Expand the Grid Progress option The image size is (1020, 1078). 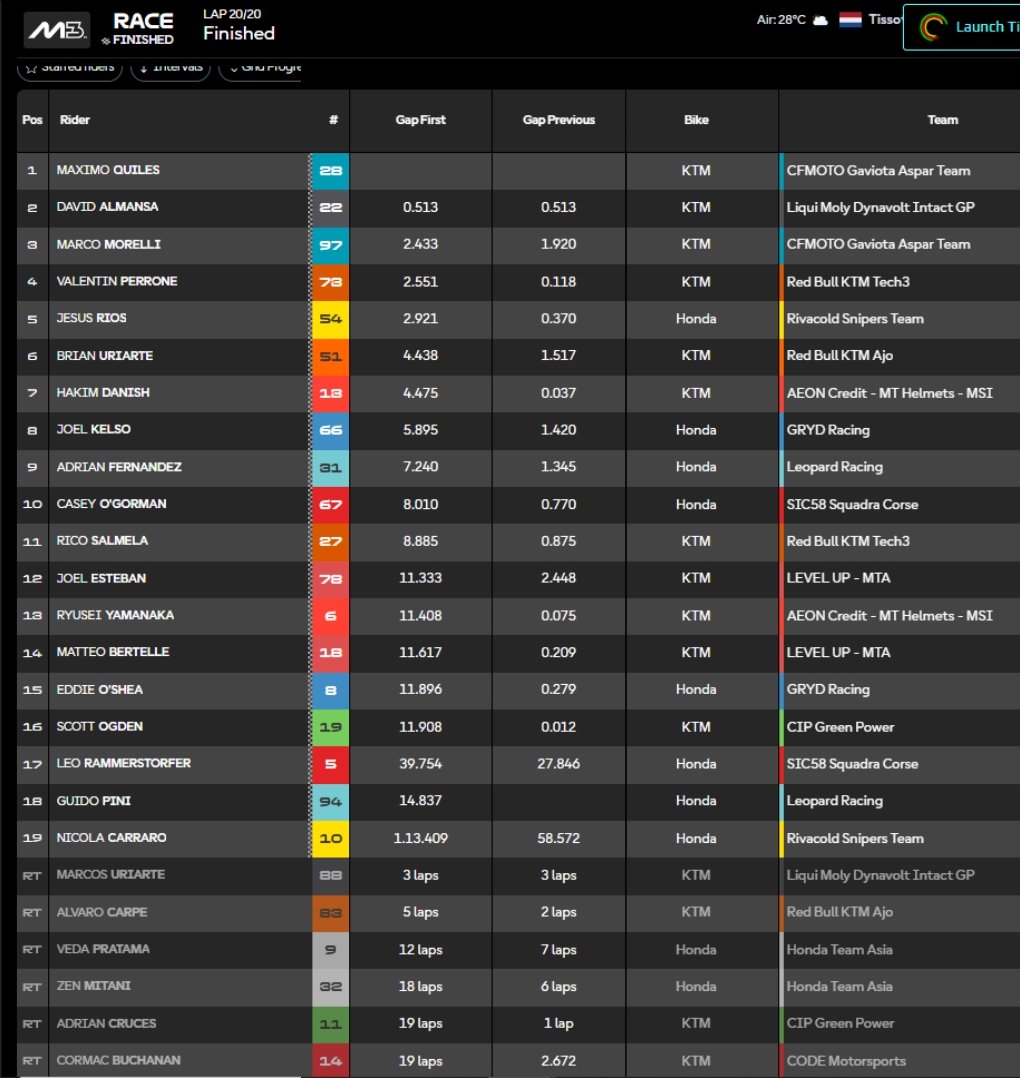pyautogui.click(x=260, y=68)
